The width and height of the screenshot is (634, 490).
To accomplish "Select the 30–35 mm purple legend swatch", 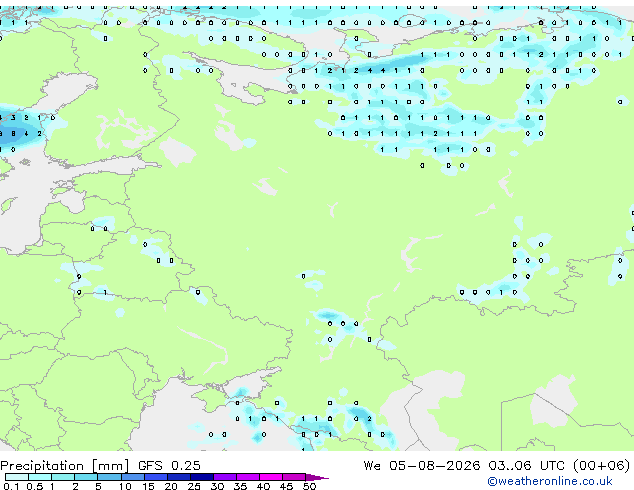I will [225, 477].
